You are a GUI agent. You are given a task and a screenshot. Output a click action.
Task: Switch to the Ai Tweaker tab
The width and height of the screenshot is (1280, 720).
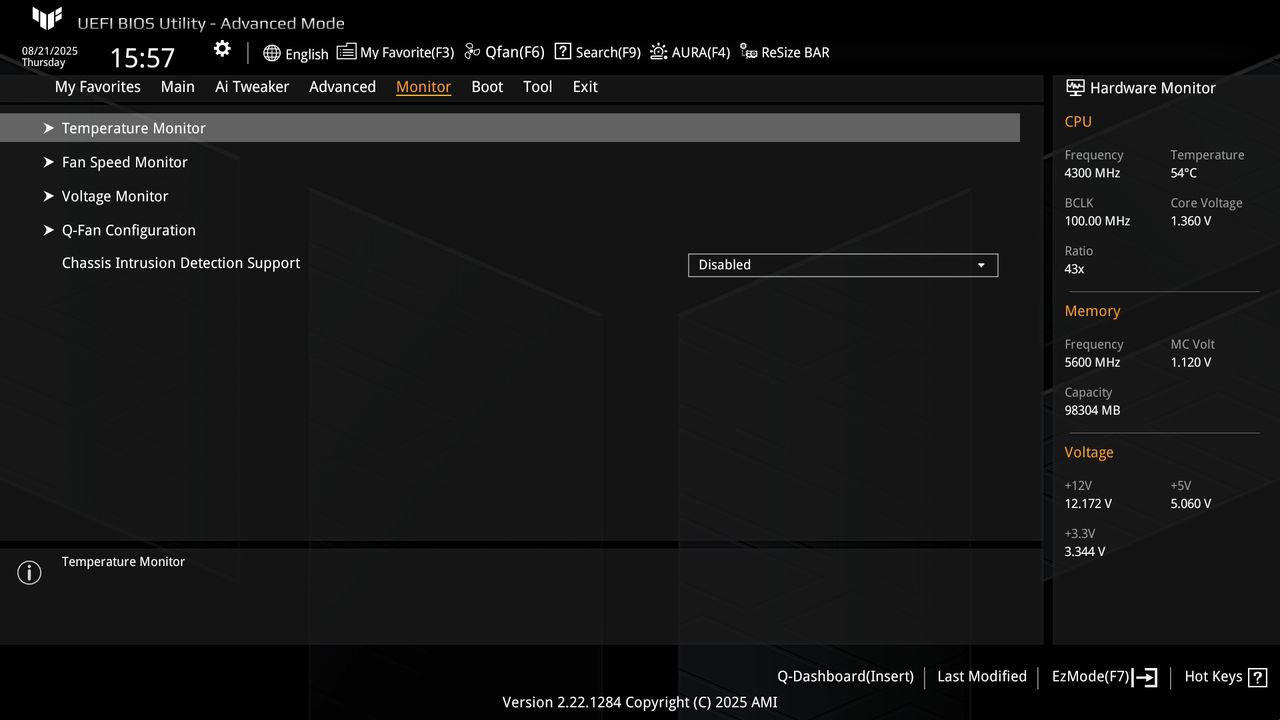[252, 87]
